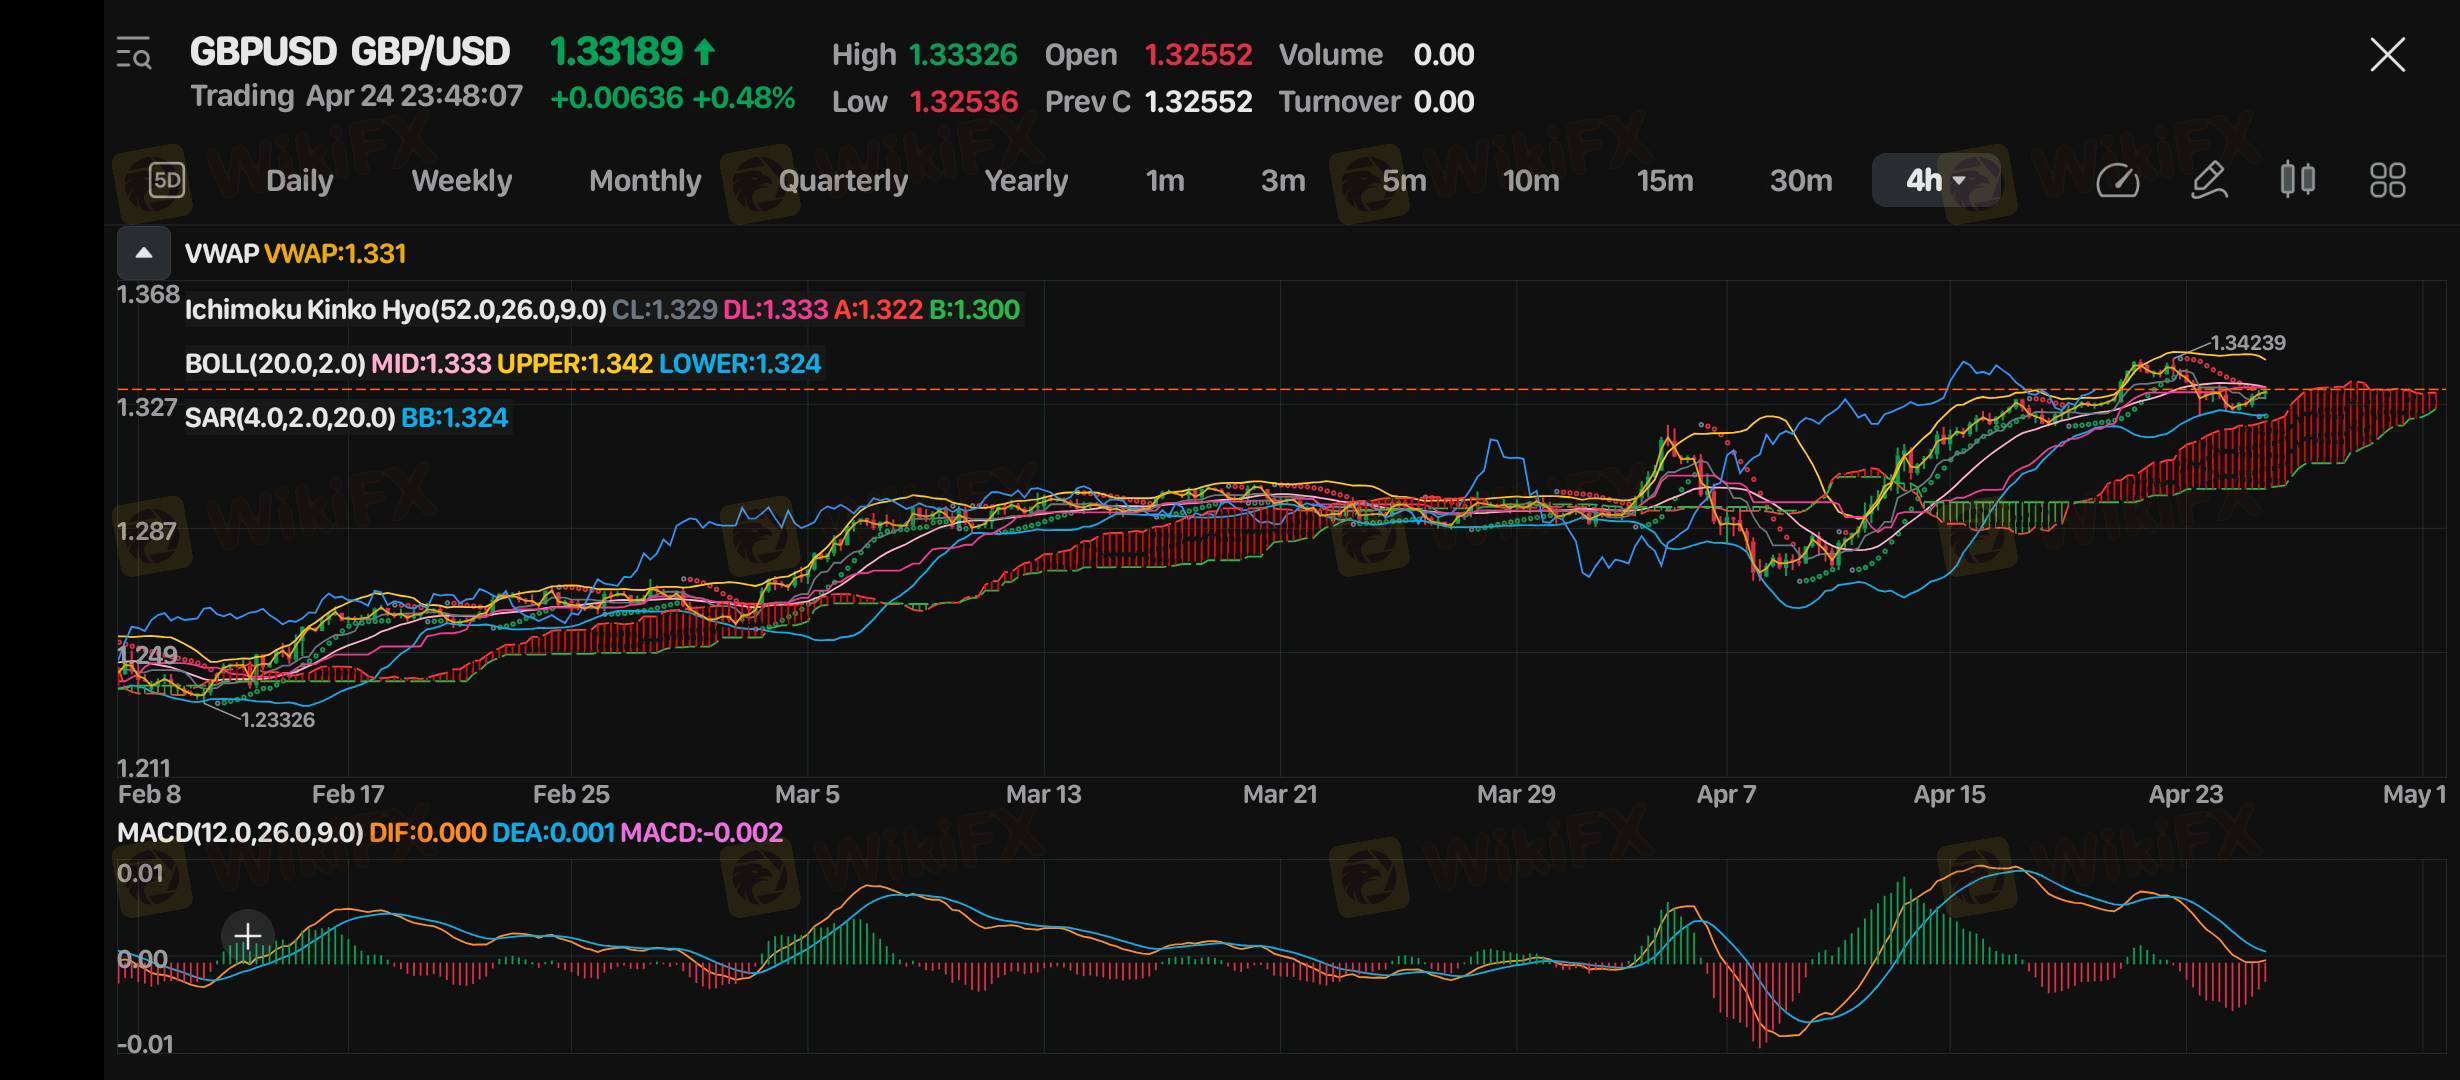Screen dimensions: 2460x1080
Task: Open the MACD indicator parameters label
Action: point(240,833)
